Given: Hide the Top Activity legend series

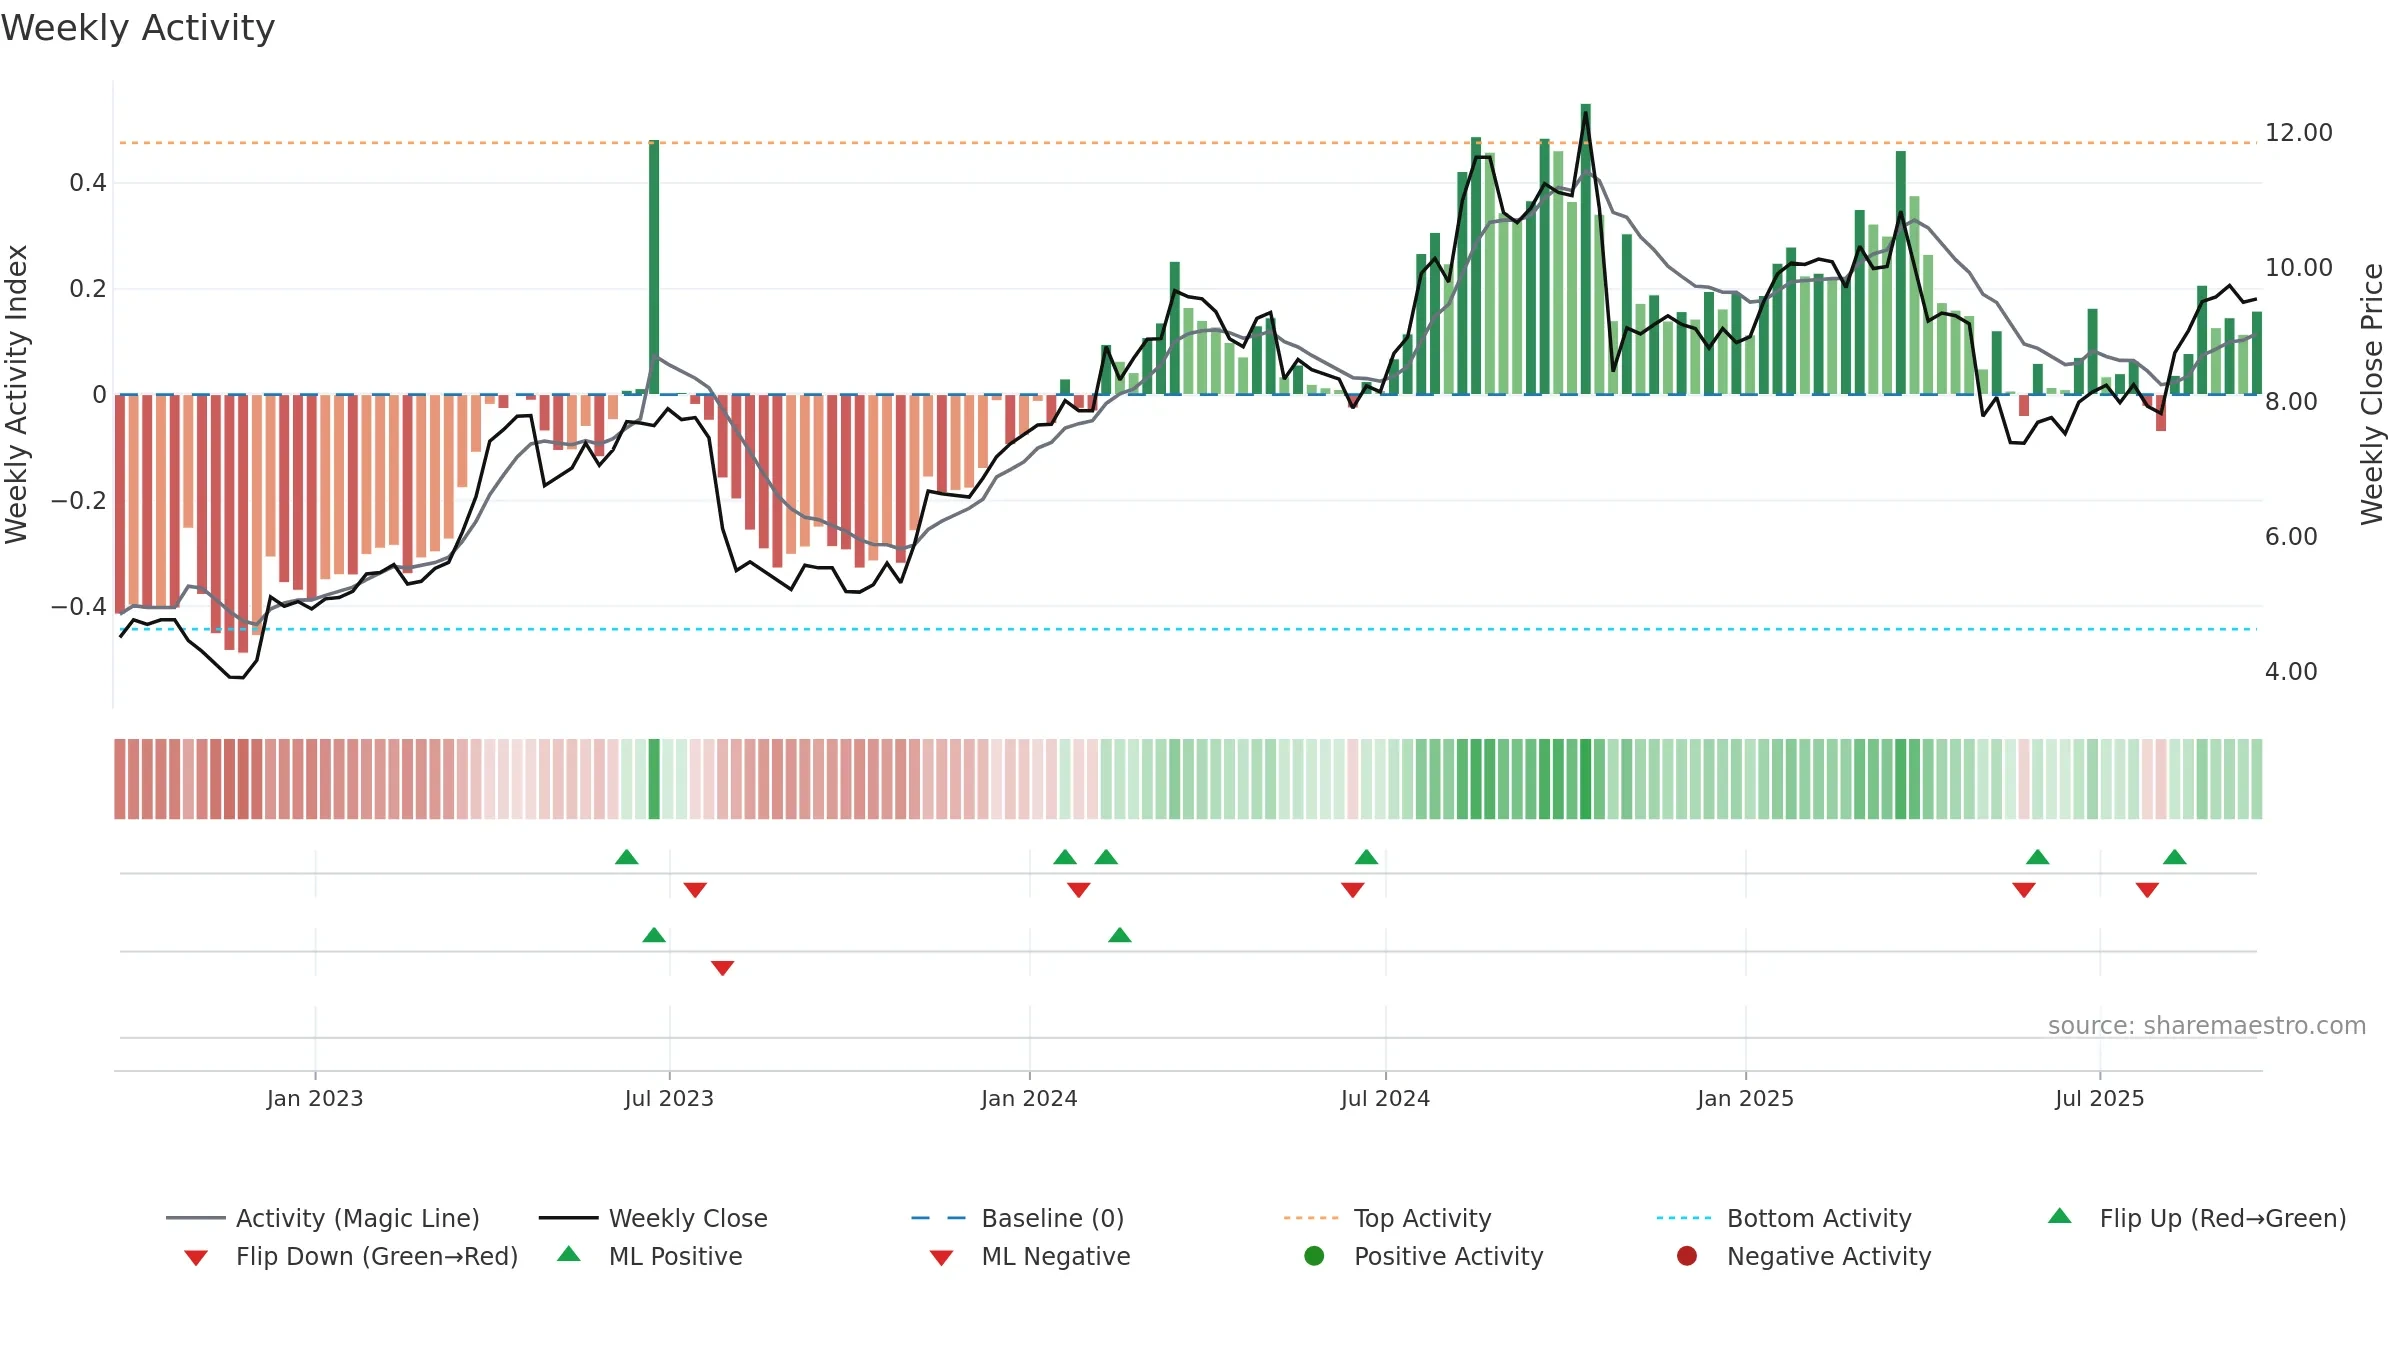Looking at the screenshot, I should (x=1387, y=1218).
